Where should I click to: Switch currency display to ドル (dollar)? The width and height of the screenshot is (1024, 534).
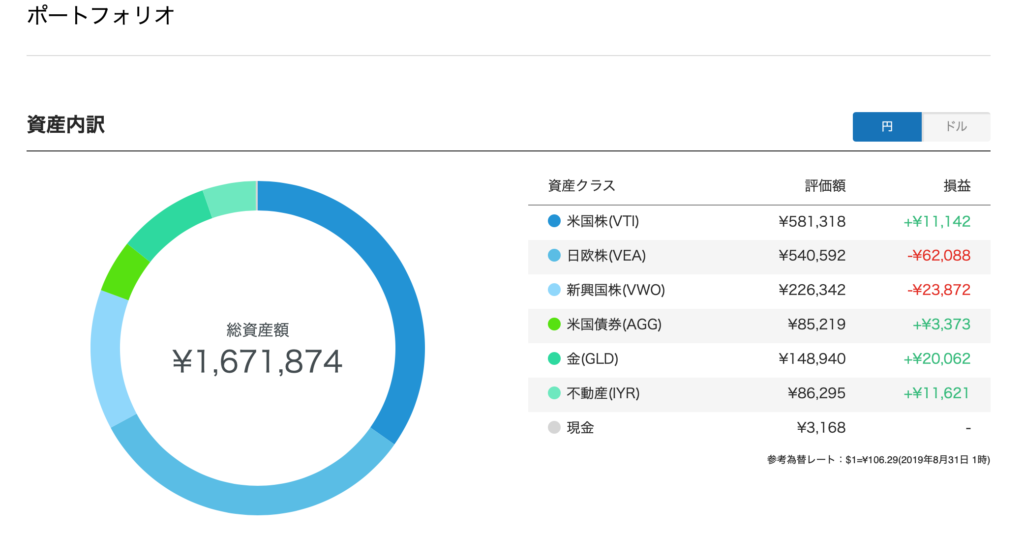(956, 127)
